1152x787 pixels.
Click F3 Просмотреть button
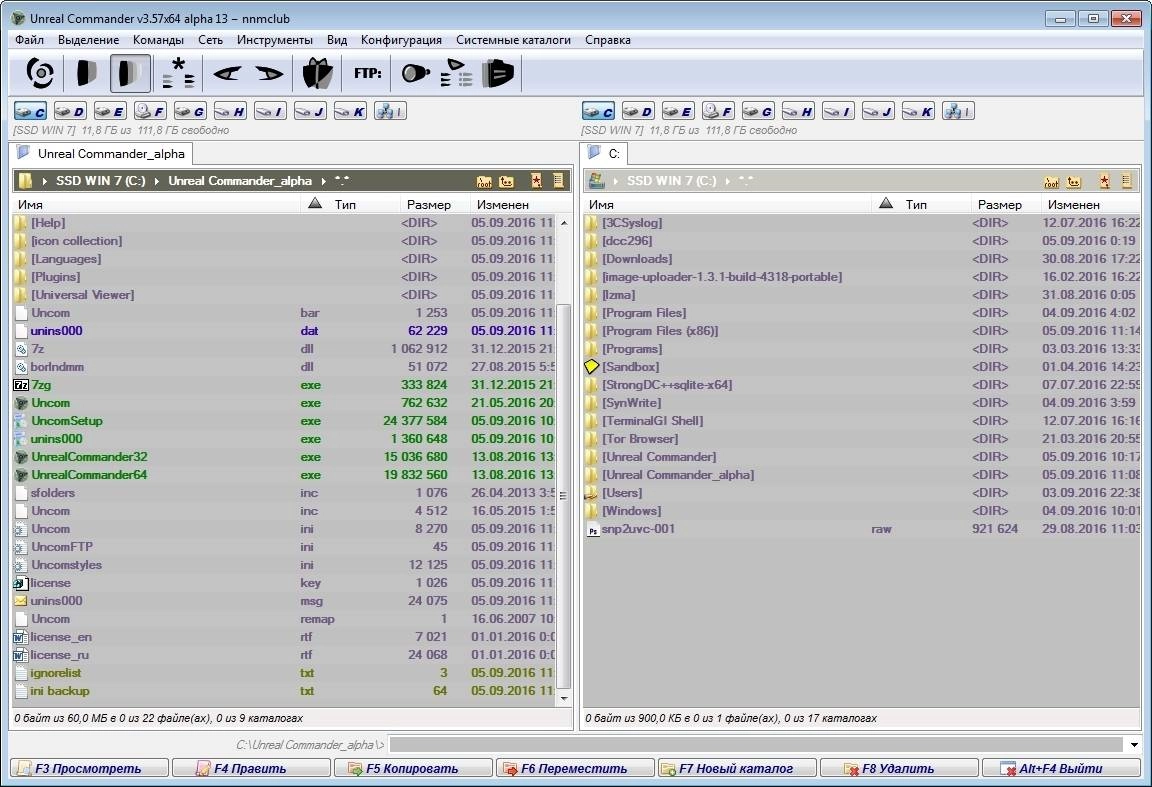(89, 768)
